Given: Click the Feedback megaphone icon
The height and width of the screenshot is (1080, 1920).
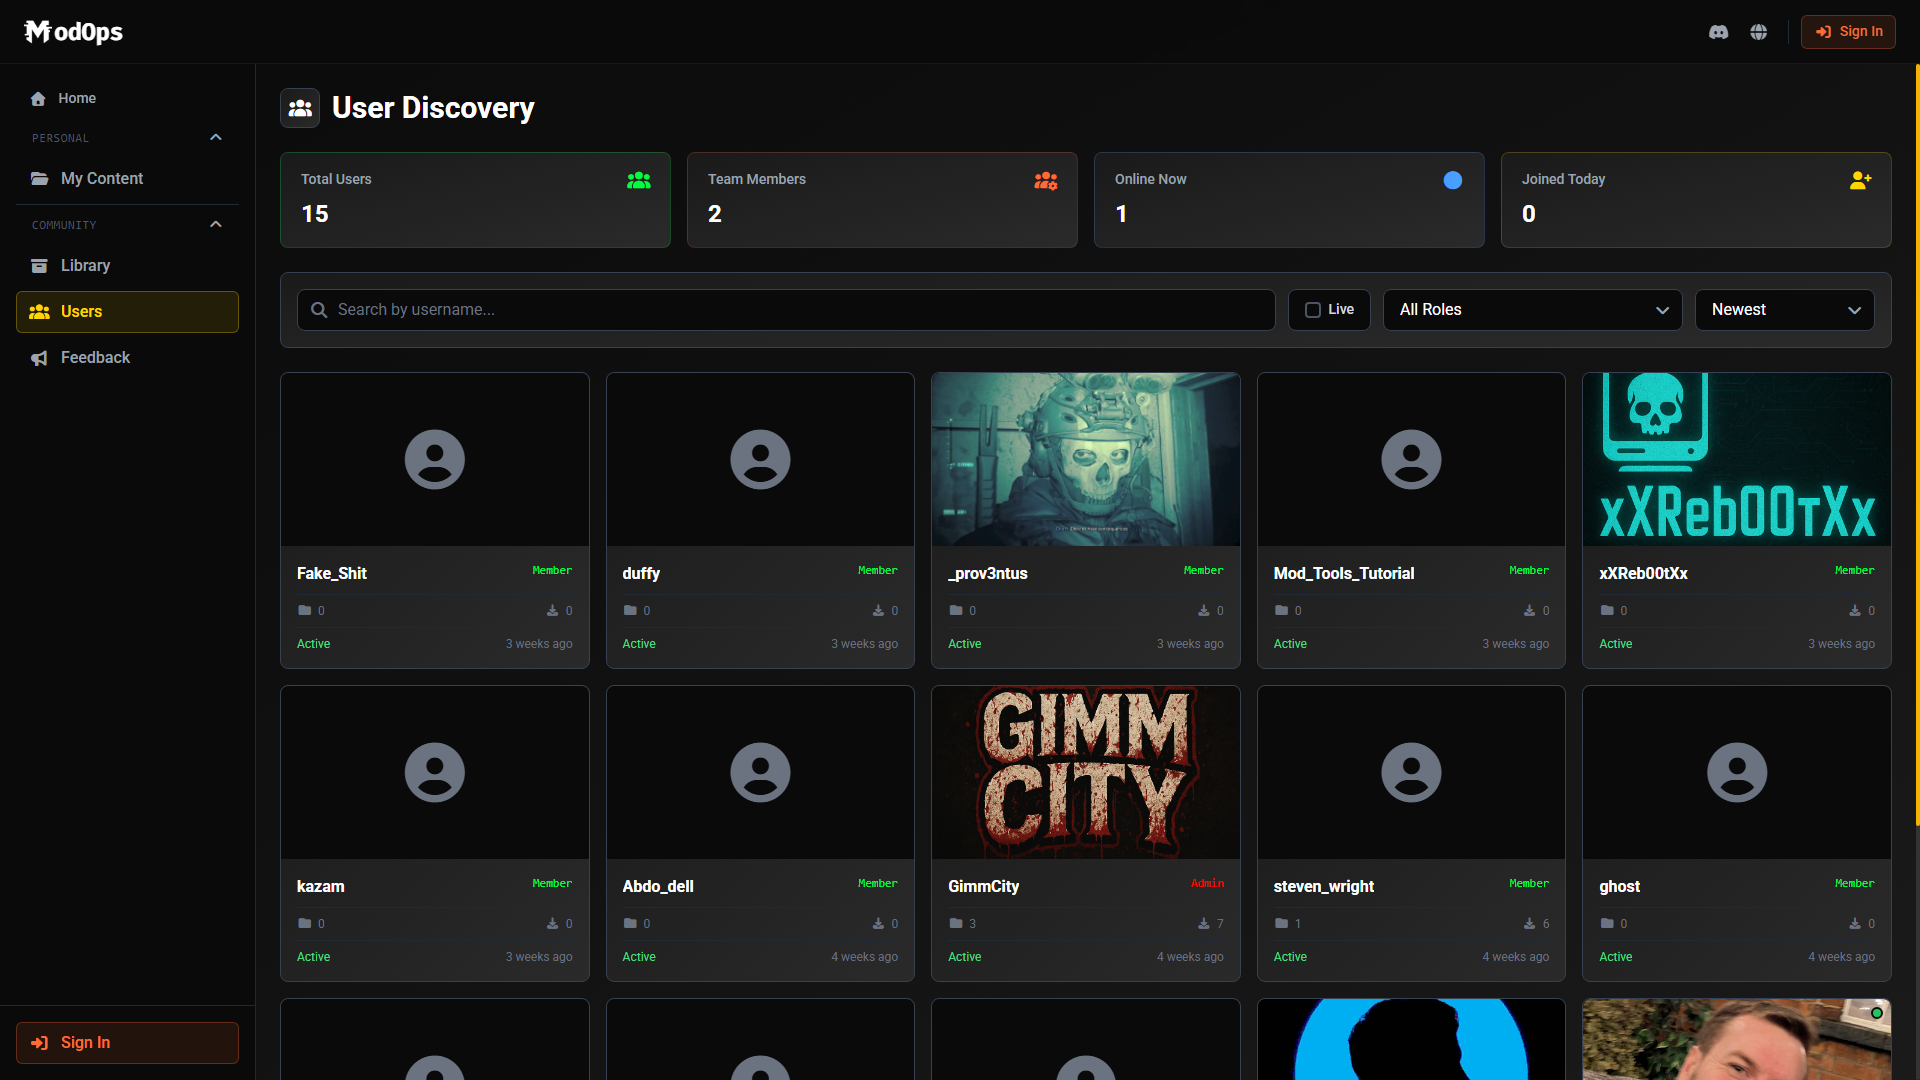Looking at the screenshot, I should (x=39, y=357).
